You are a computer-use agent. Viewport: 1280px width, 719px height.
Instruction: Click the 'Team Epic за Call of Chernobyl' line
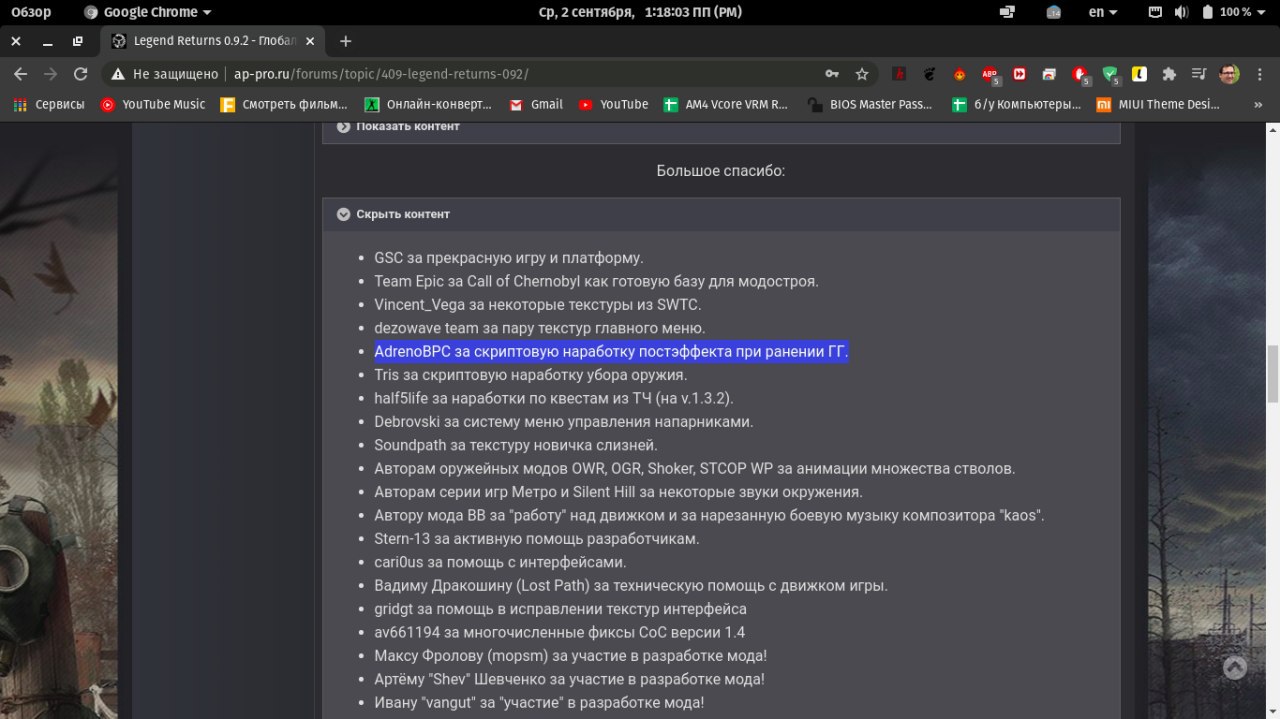(x=596, y=281)
